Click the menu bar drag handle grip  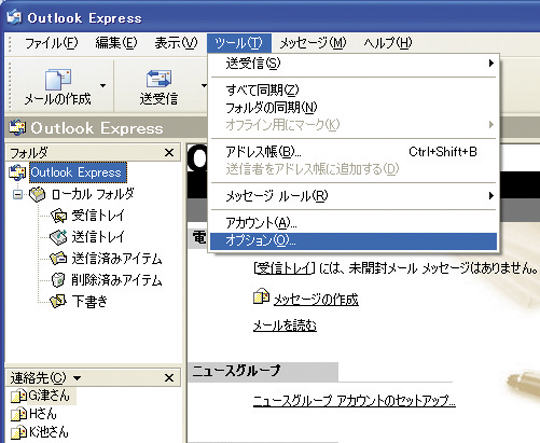10,44
